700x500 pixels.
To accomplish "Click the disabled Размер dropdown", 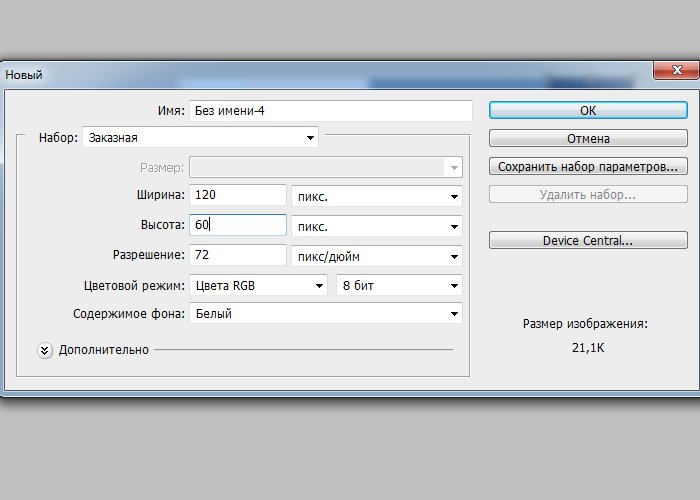I will pos(325,167).
